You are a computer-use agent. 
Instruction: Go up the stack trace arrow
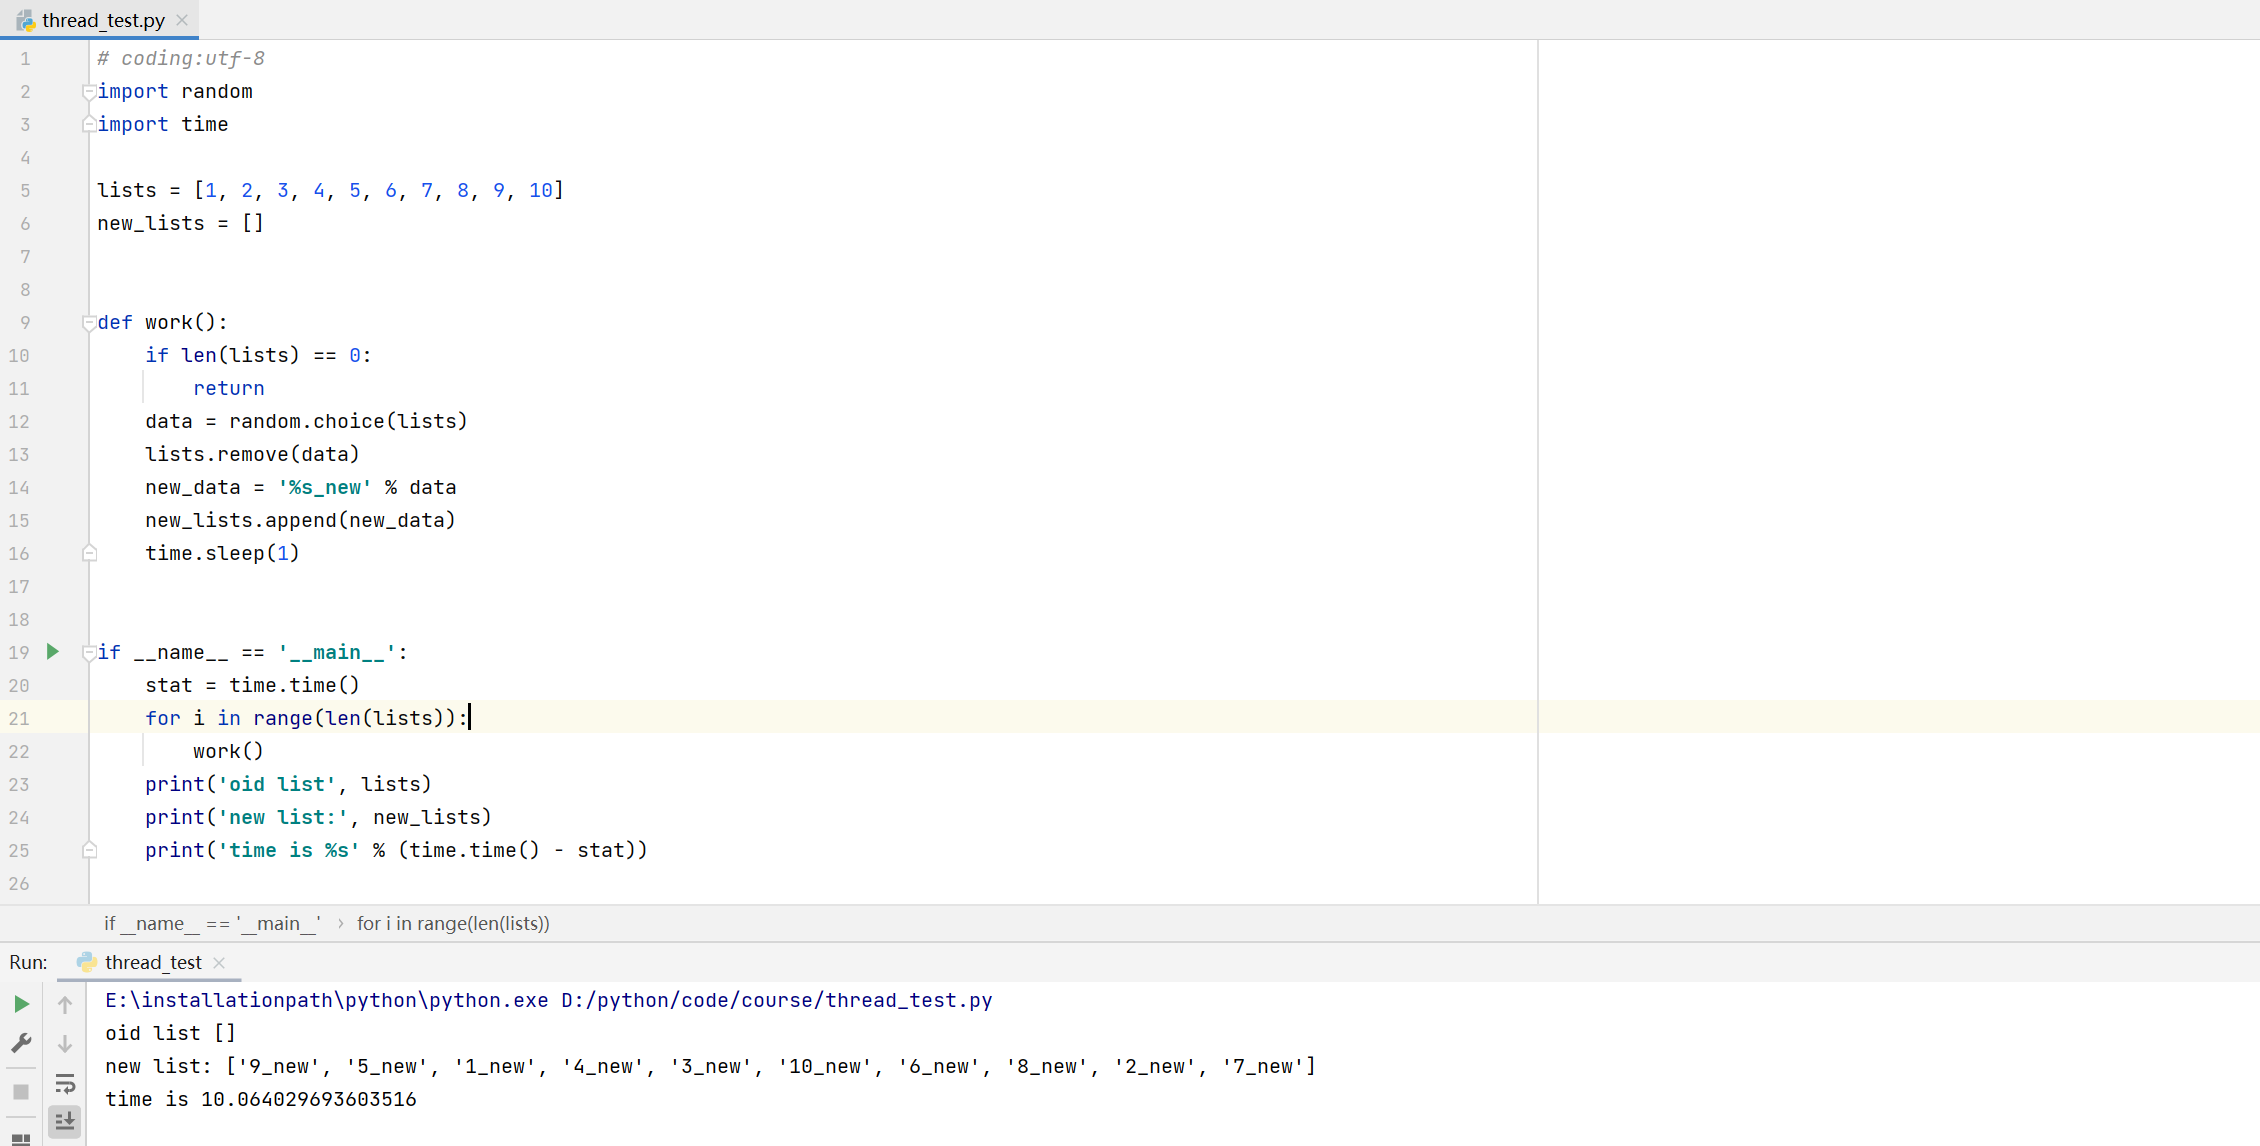65,1004
